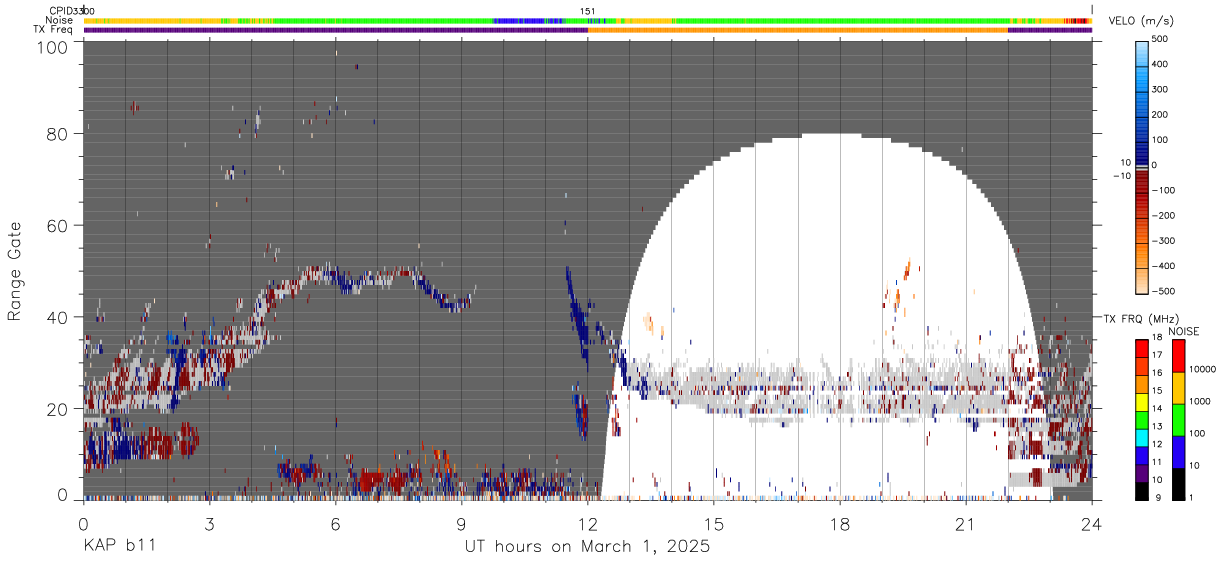Click the x-axis tick label '6'

335,524
